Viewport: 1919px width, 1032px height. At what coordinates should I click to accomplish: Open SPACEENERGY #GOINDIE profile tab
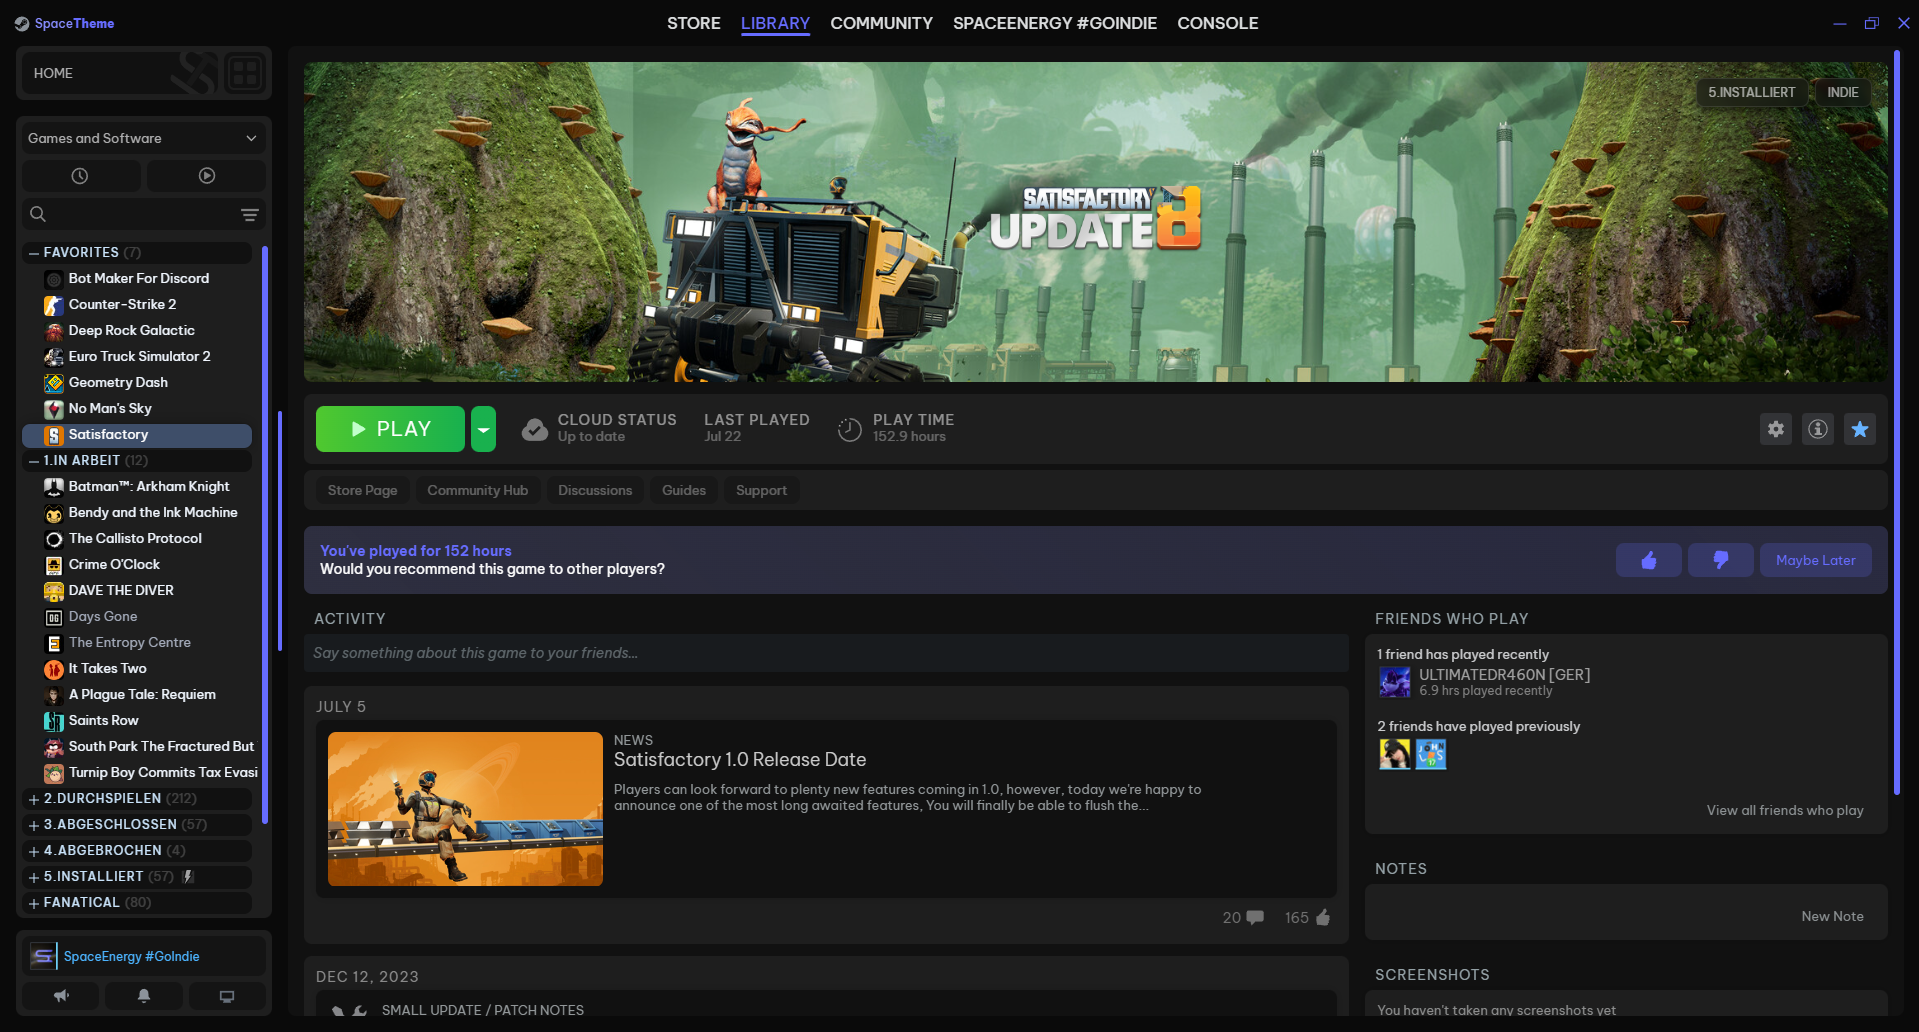1055,23
